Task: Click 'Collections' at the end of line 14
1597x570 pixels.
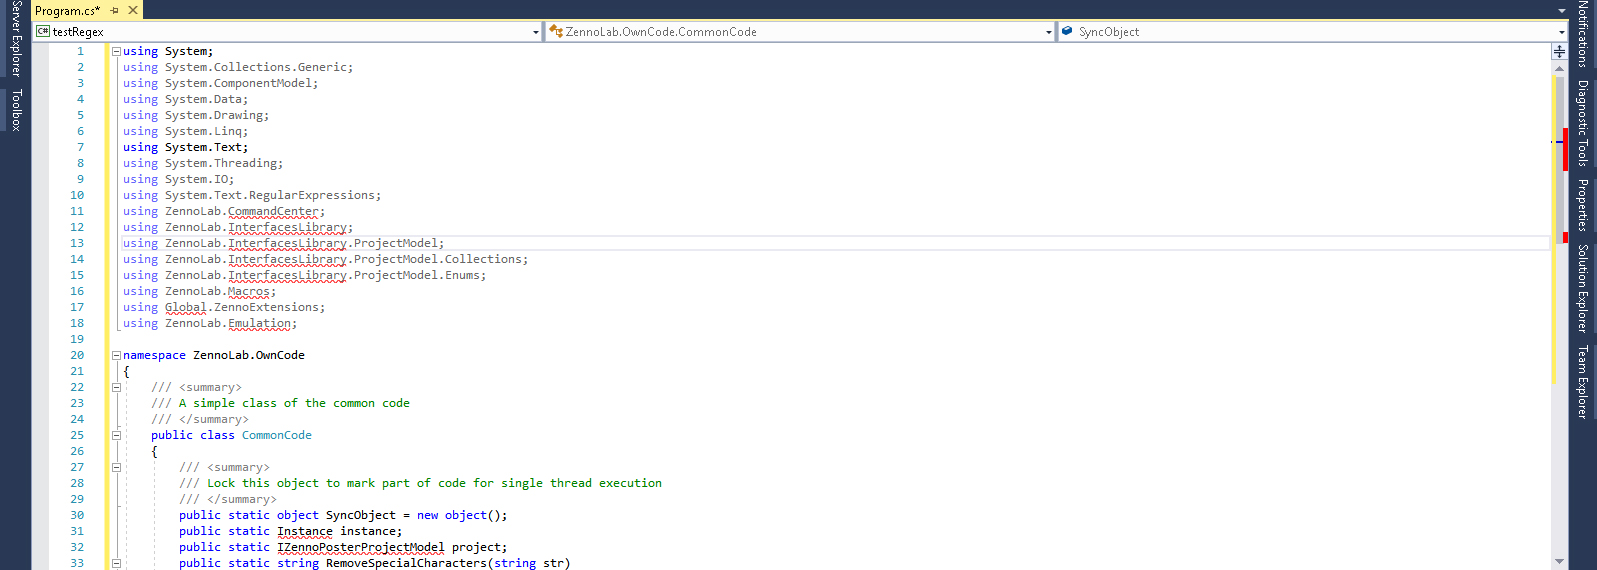Action: tap(483, 259)
